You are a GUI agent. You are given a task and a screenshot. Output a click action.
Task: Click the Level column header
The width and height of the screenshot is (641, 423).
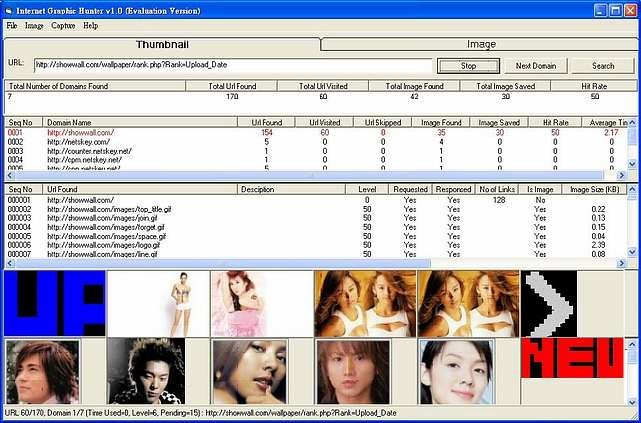point(367,189)
